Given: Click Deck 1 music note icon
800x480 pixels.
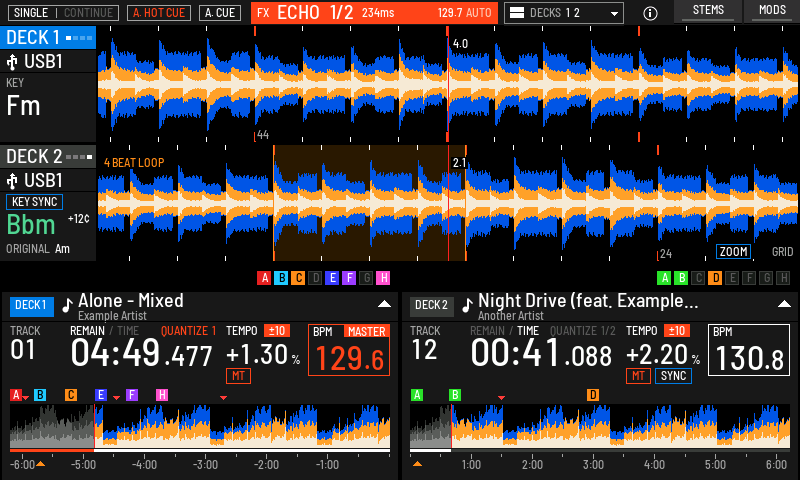Looking at the screenshot, I should (x=67, y=305).
